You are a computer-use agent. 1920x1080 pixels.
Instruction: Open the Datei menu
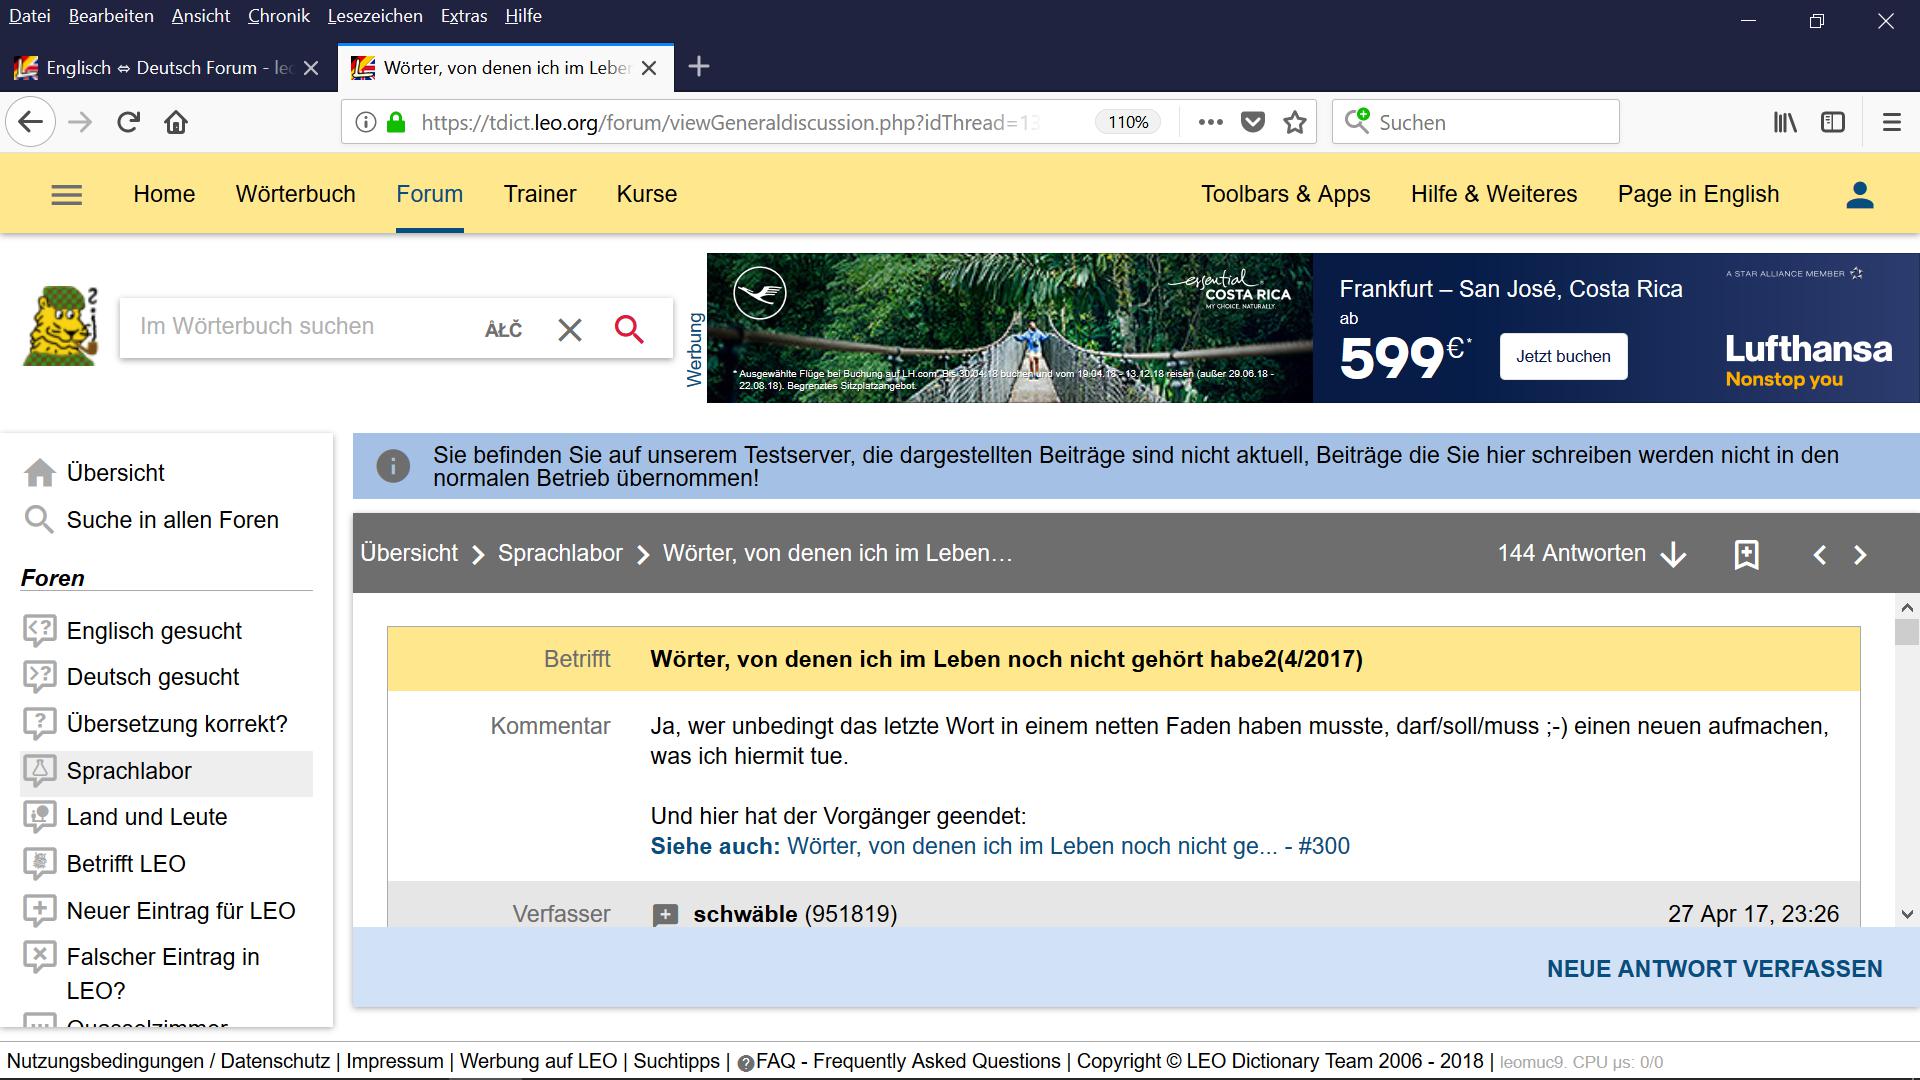click(x=29, y=16)
